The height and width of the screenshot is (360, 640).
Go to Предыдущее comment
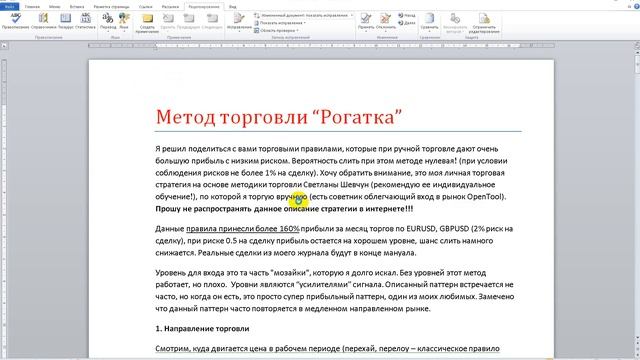tap(189, 22)
